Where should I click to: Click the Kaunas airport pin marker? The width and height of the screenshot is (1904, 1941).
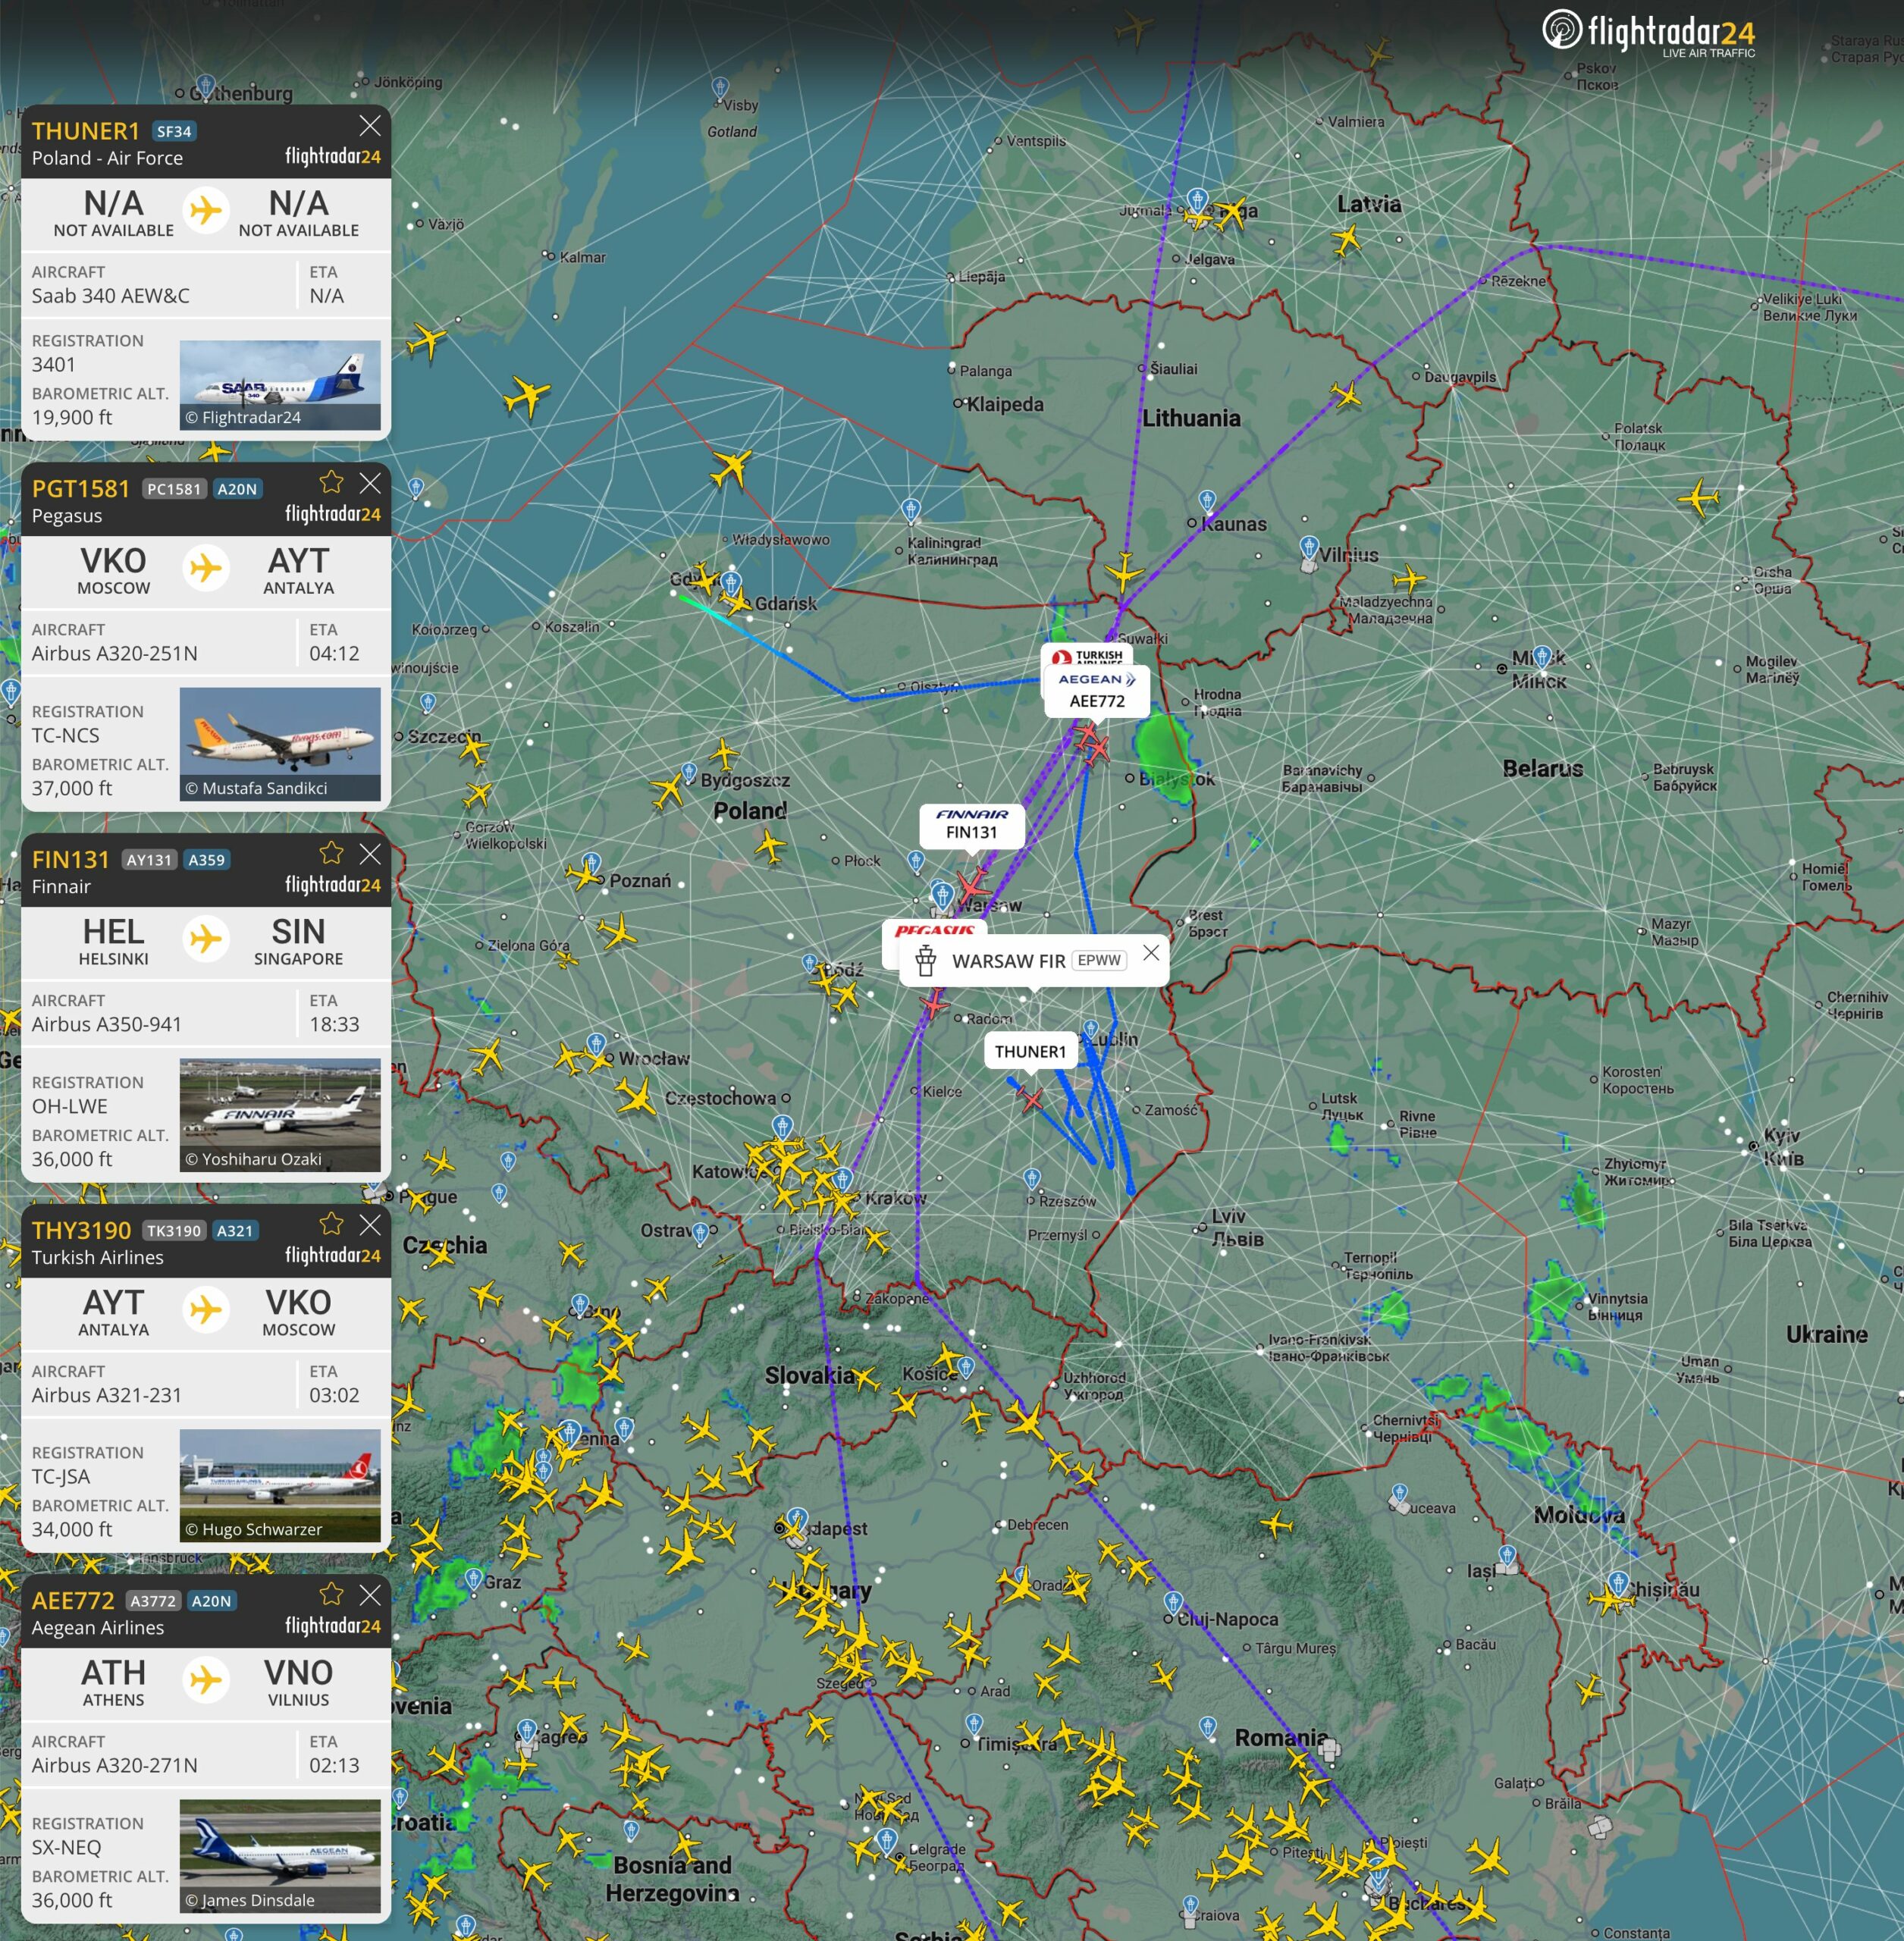[x=1207, y=500]
